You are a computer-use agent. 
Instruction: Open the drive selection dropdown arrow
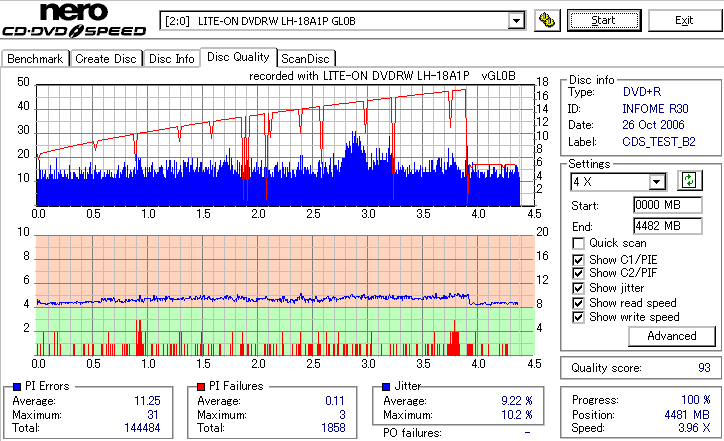516,21
